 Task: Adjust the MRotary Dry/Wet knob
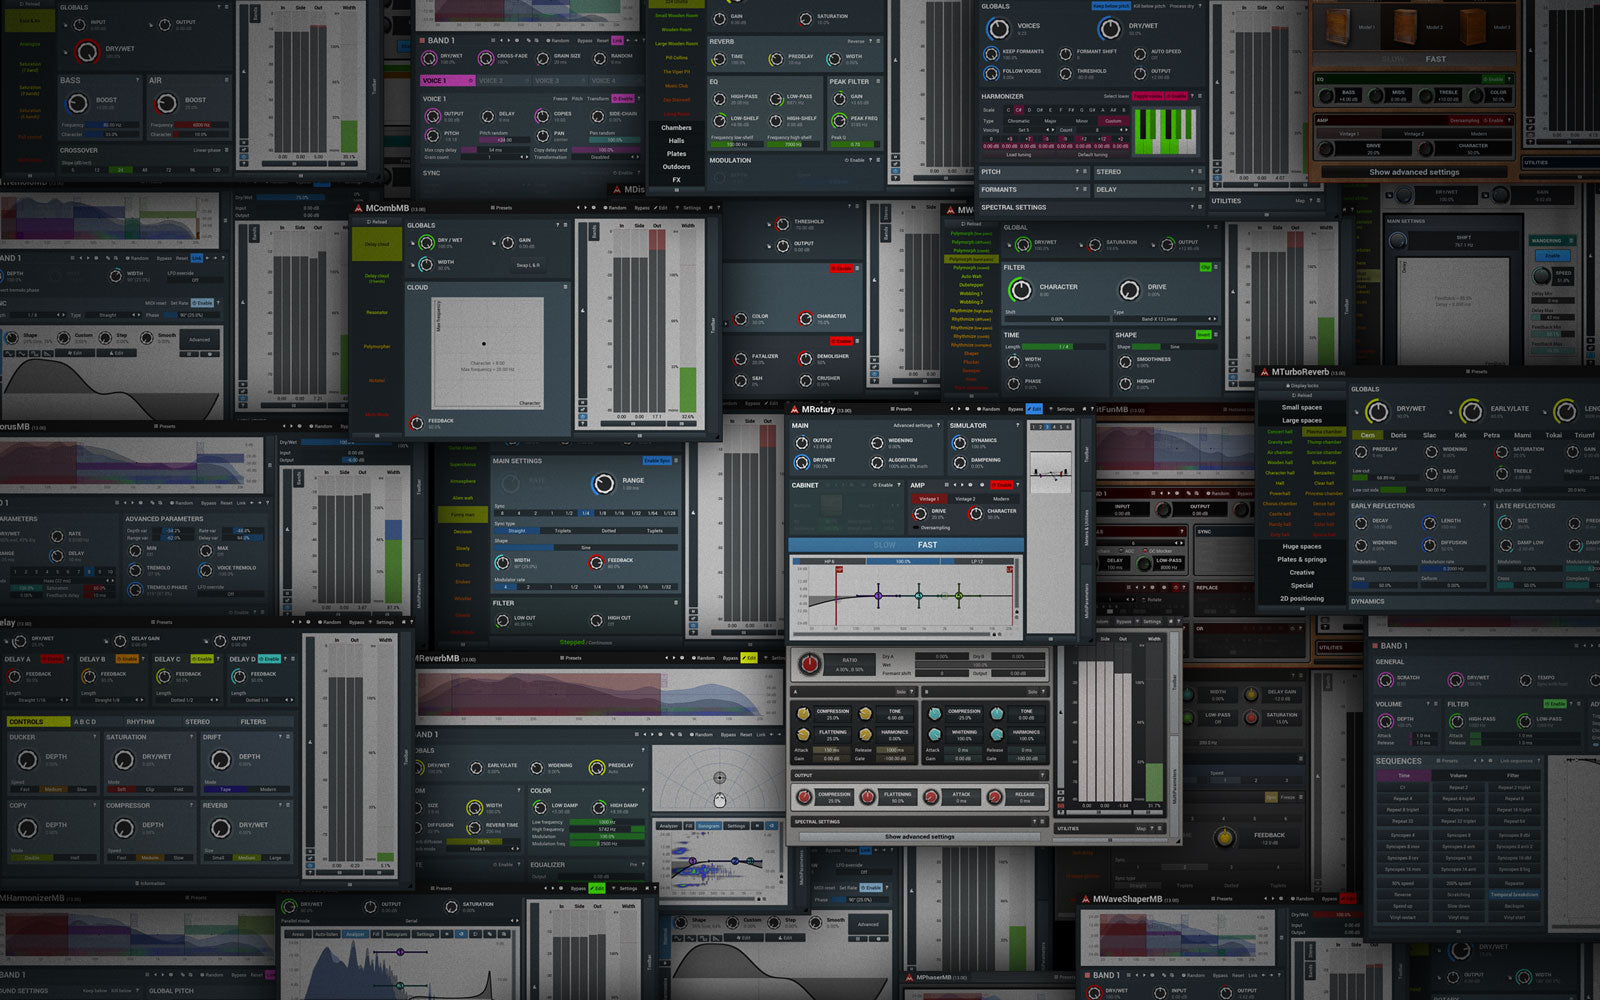click(x=801, y=462)
